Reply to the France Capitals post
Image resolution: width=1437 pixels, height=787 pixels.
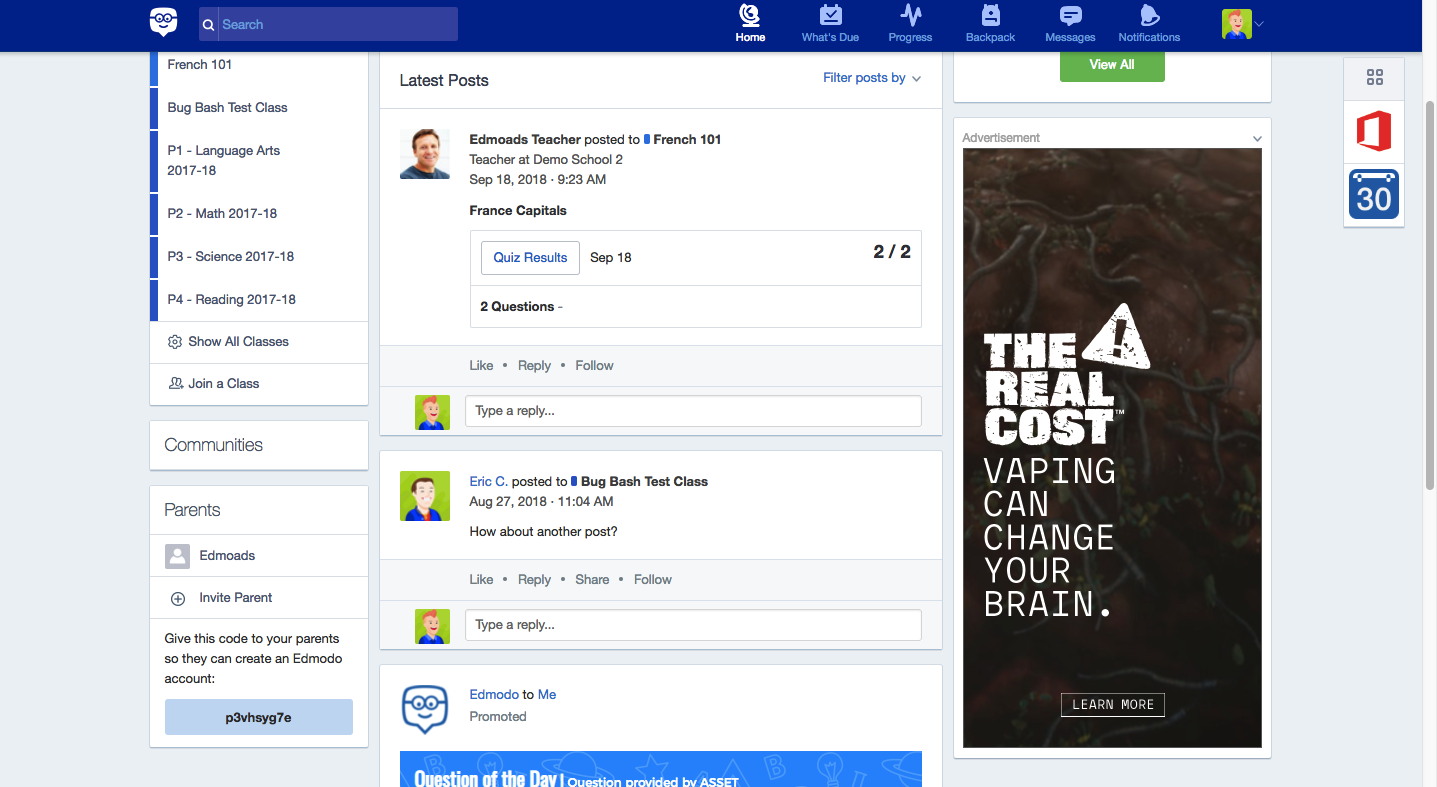click(534, 366)
